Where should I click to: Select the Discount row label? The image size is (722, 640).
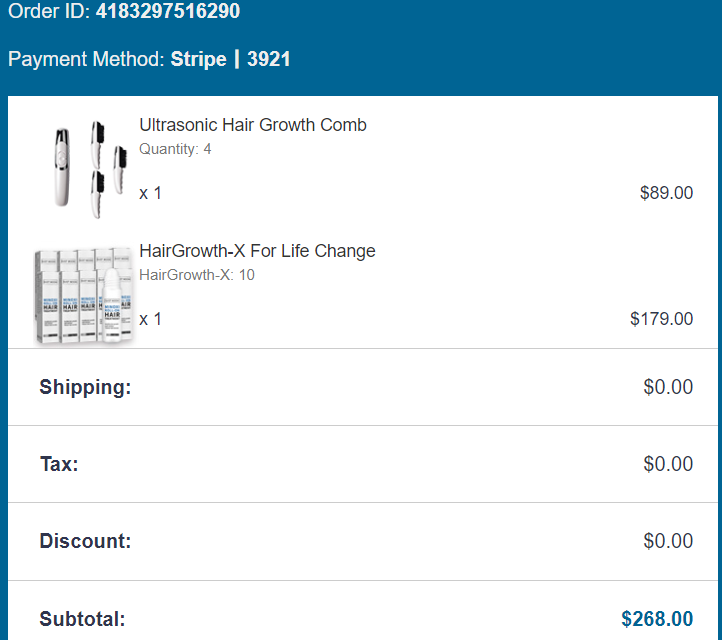[x=85, y=541]
